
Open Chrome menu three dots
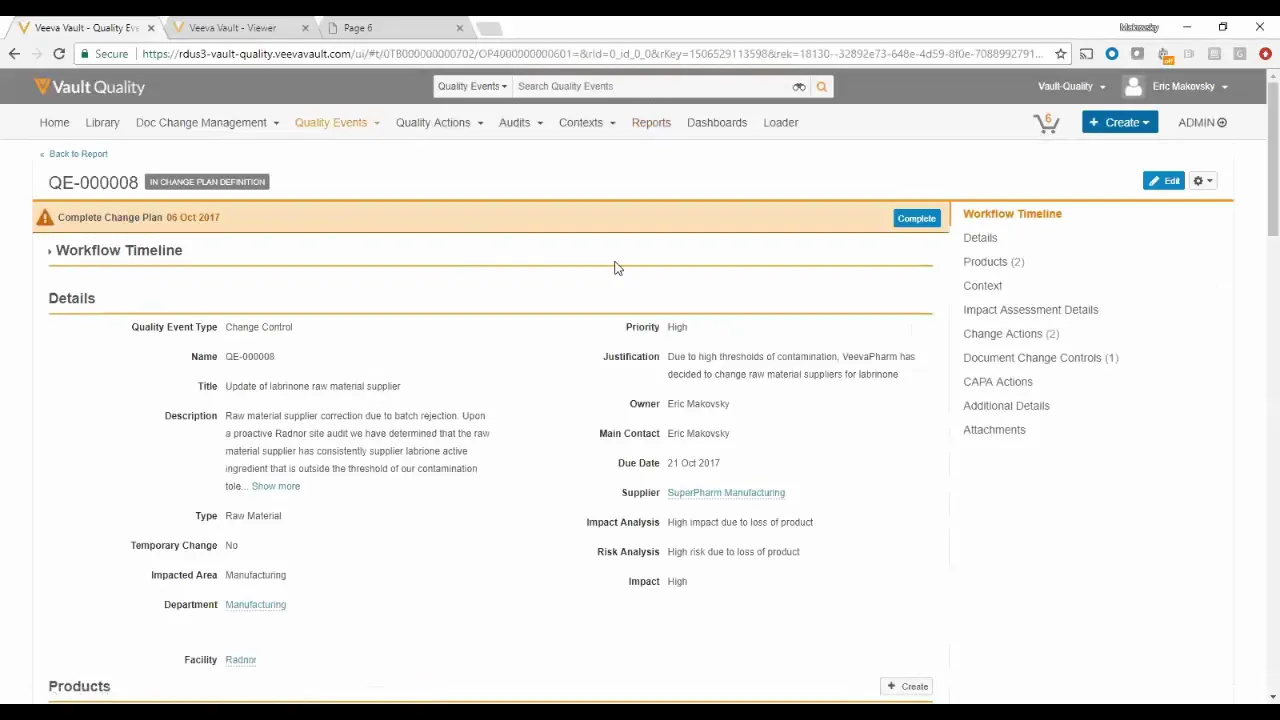click(x=1267, y=54)
